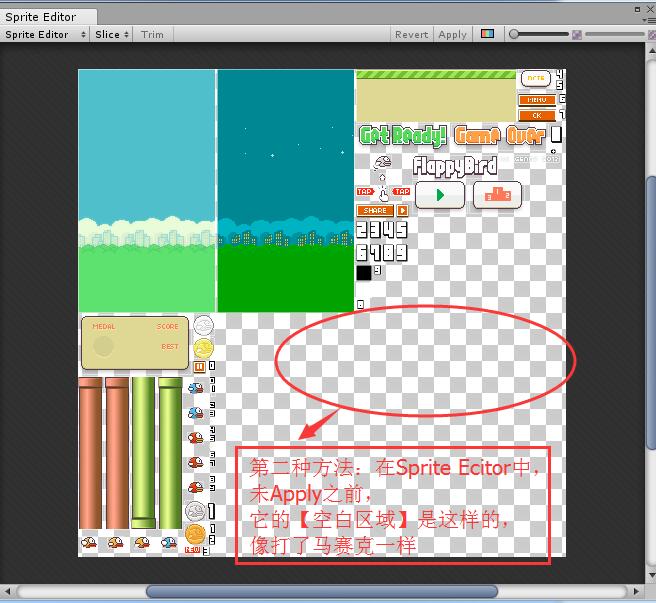Select the orange MENU button sprite
The width and height of the screenshot is (656, 603).
pyautogui.click(x=537, y=100)
